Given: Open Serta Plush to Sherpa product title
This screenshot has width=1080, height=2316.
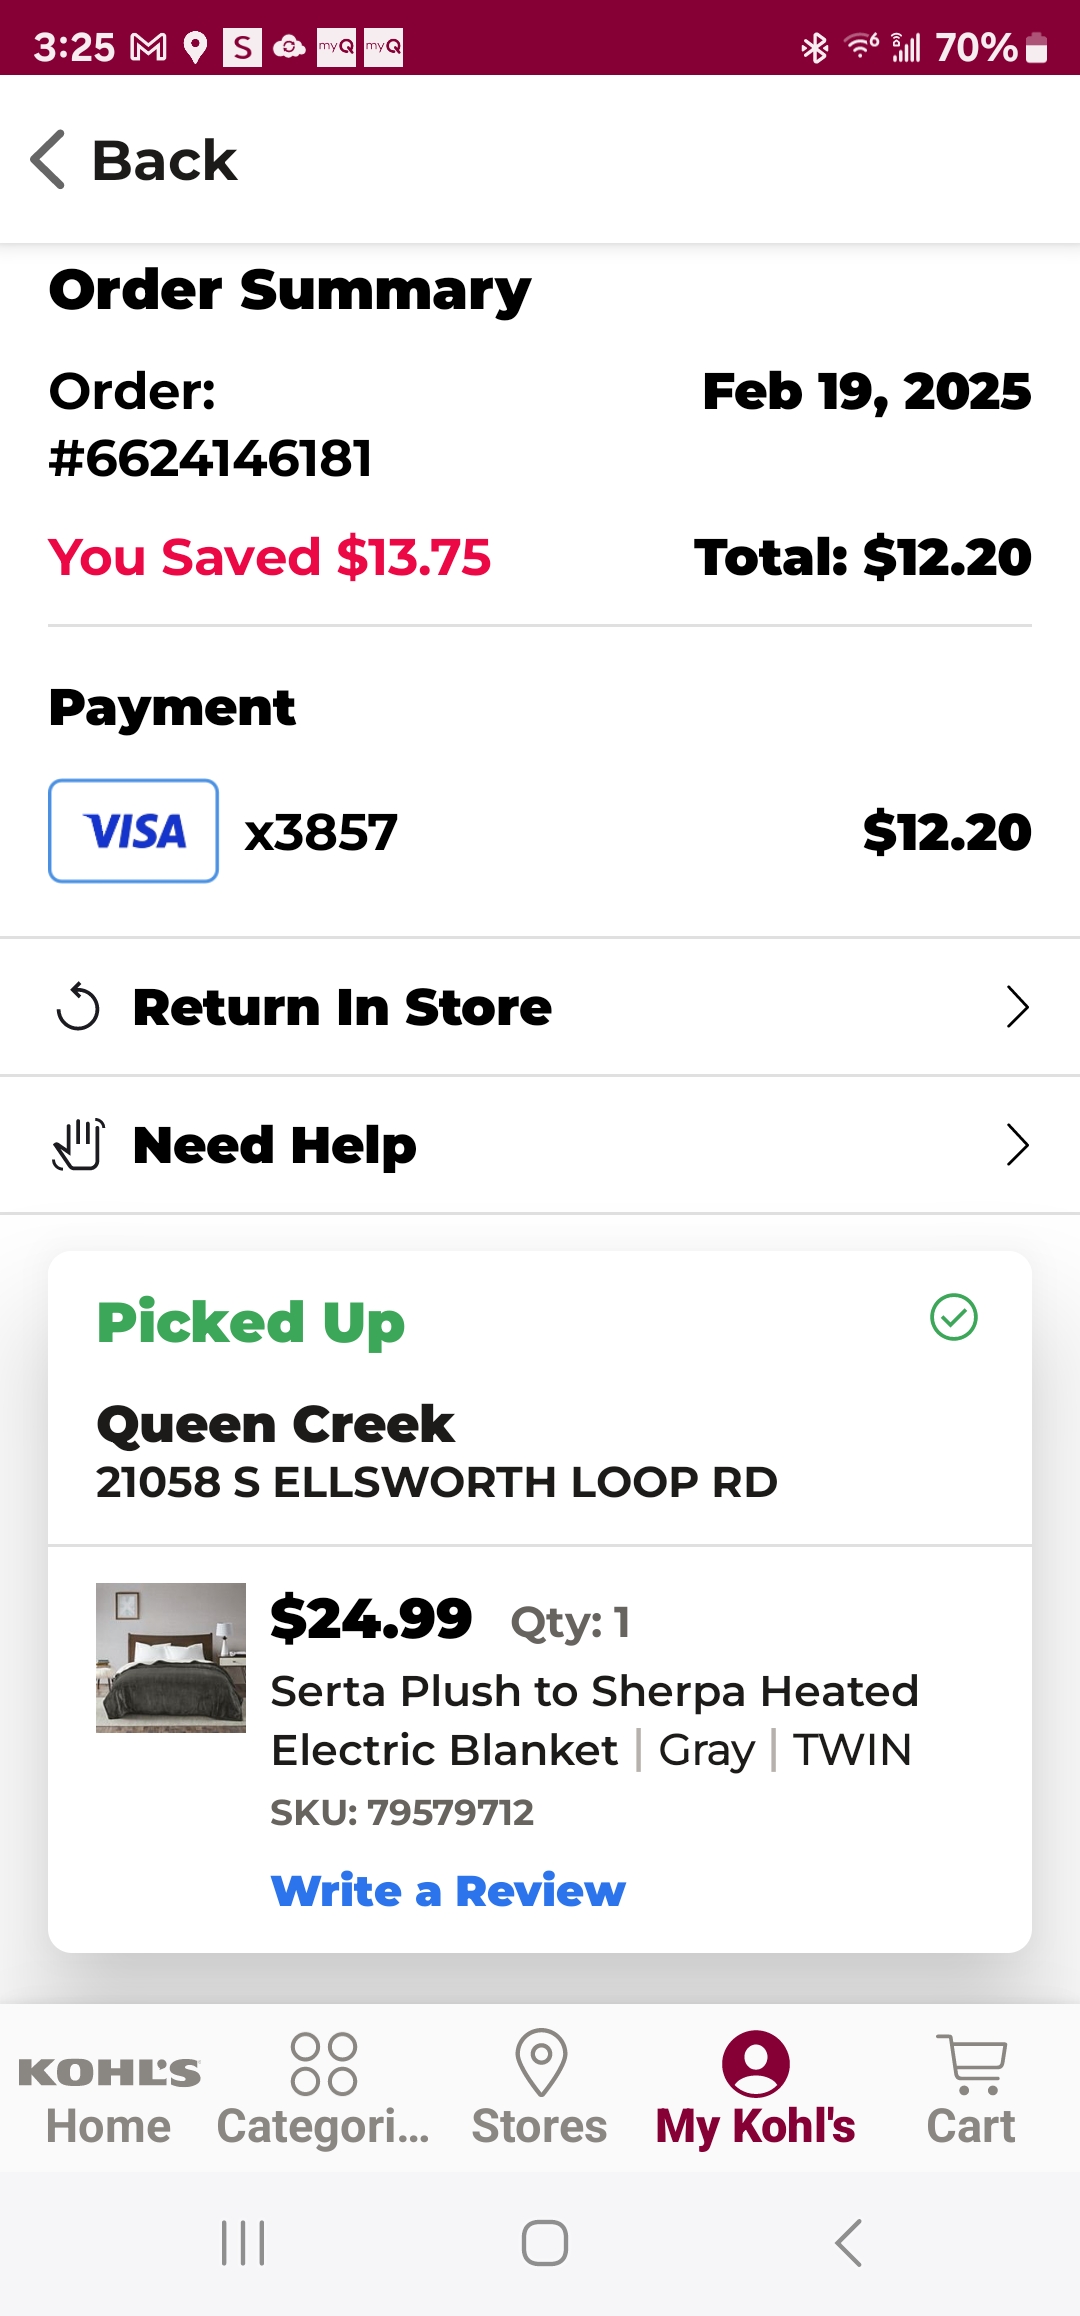Looking at the screenshot, I should coord(594,1721).
